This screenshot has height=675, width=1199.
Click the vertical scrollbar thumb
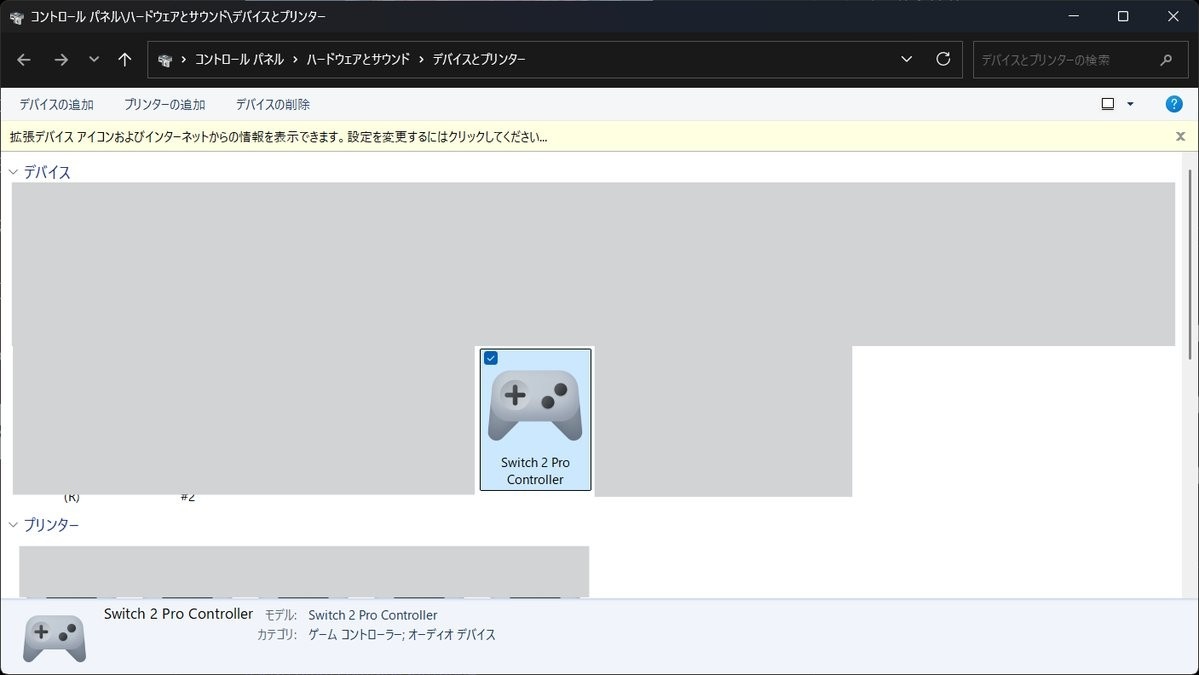1190,264
